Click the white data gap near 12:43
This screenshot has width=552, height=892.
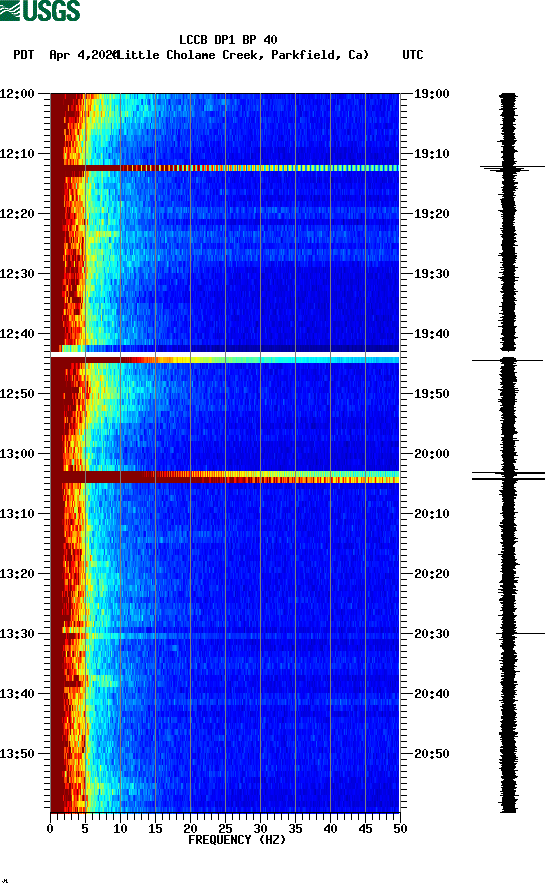225,354
